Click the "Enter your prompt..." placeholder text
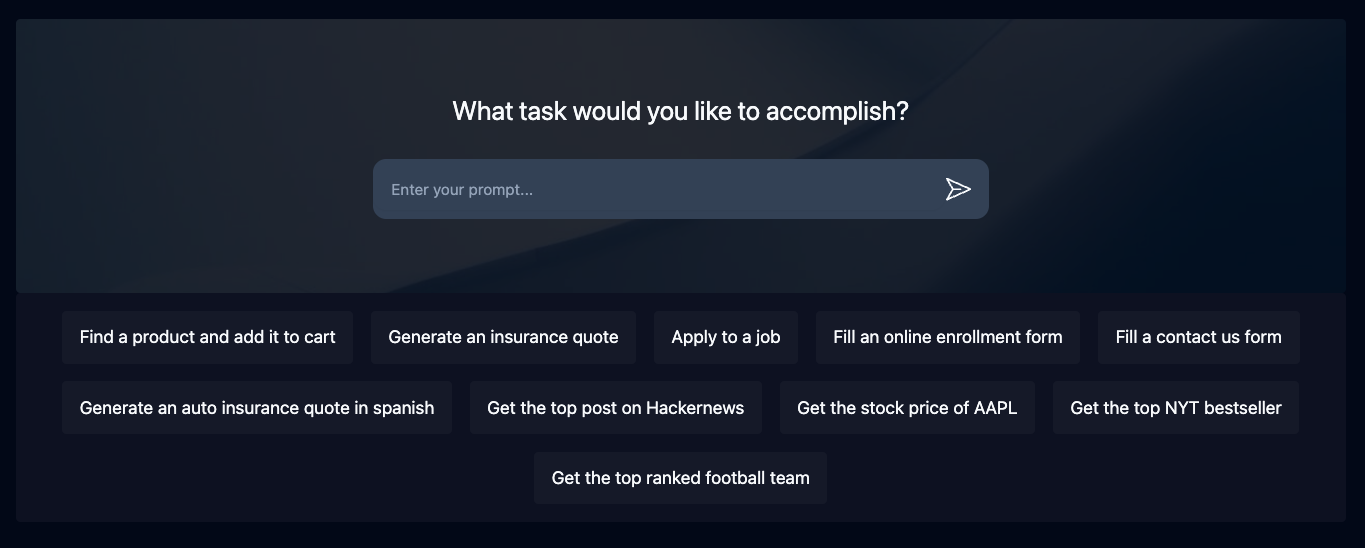The width and height of the screenshot is (1365, 548). (x=462, y=190)
